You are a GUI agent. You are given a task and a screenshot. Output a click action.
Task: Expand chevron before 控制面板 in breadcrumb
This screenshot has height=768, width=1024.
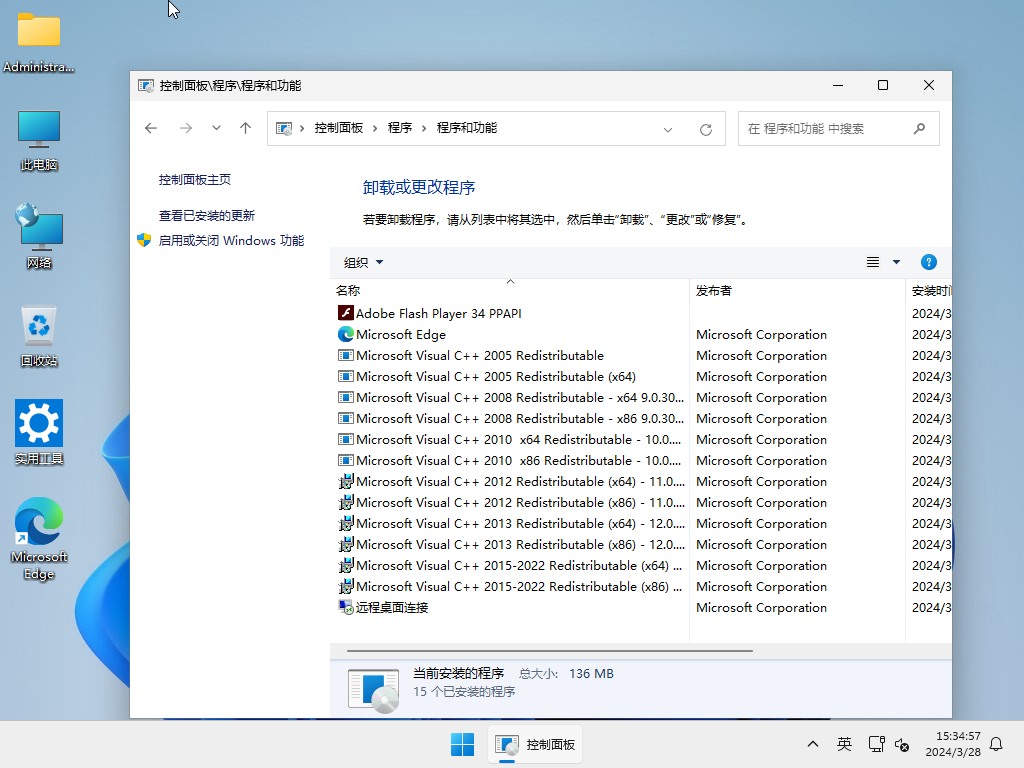(302, 129)
